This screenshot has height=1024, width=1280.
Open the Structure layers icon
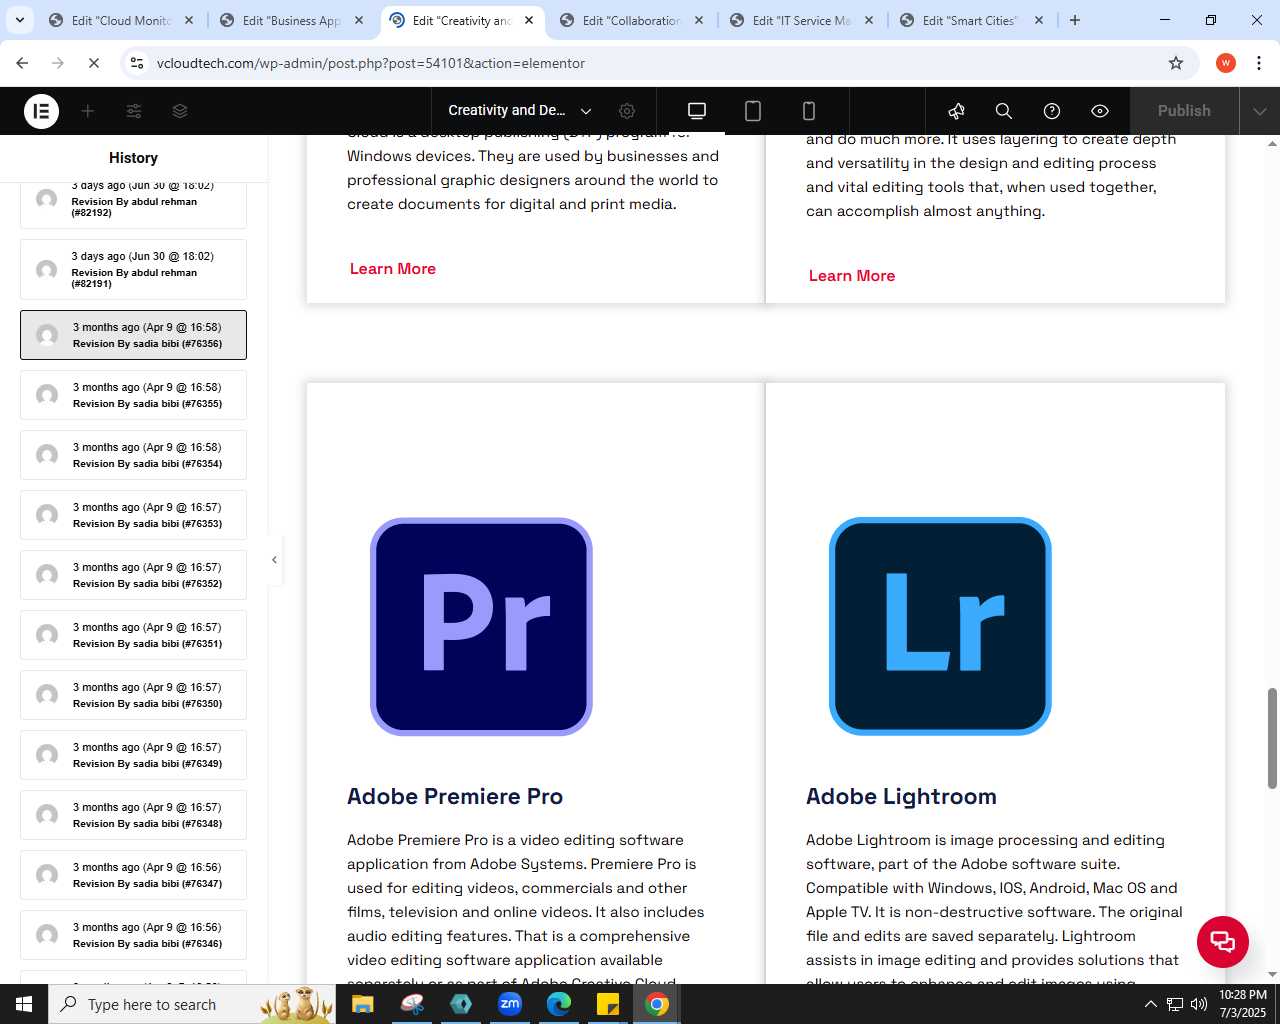coord(180,111)
